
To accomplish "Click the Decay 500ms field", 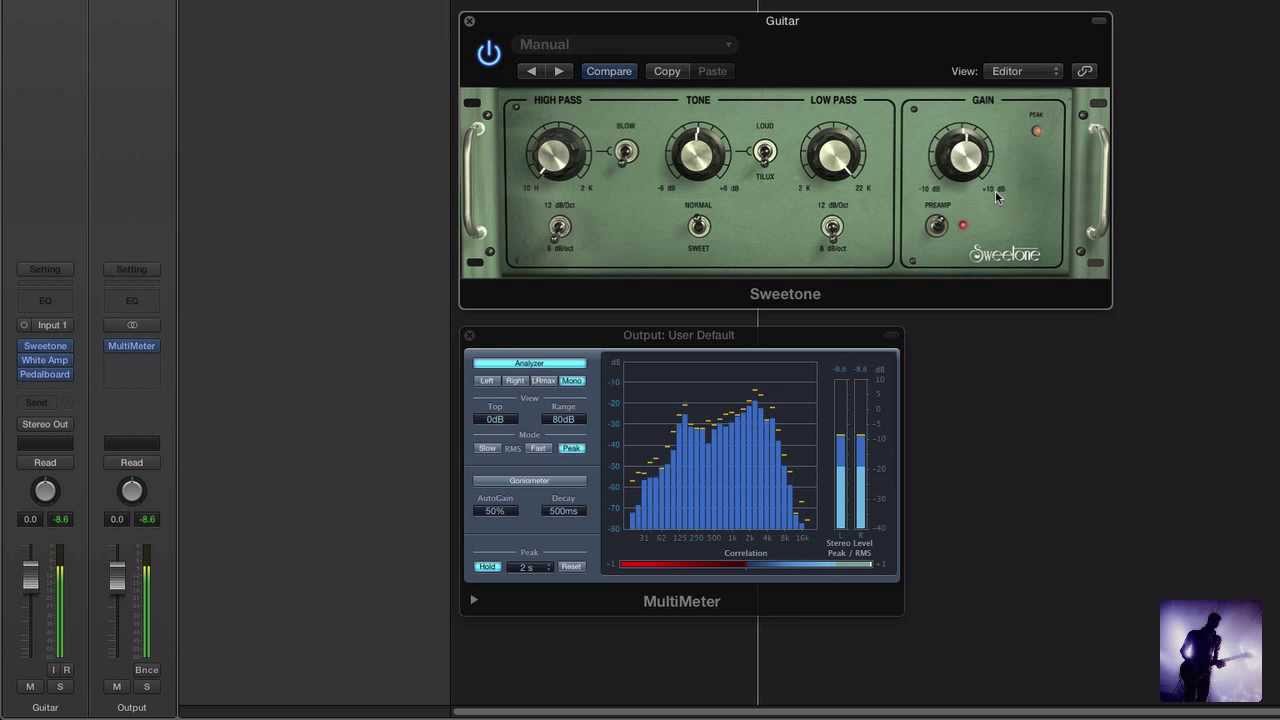I will click(x=563, y=511).
